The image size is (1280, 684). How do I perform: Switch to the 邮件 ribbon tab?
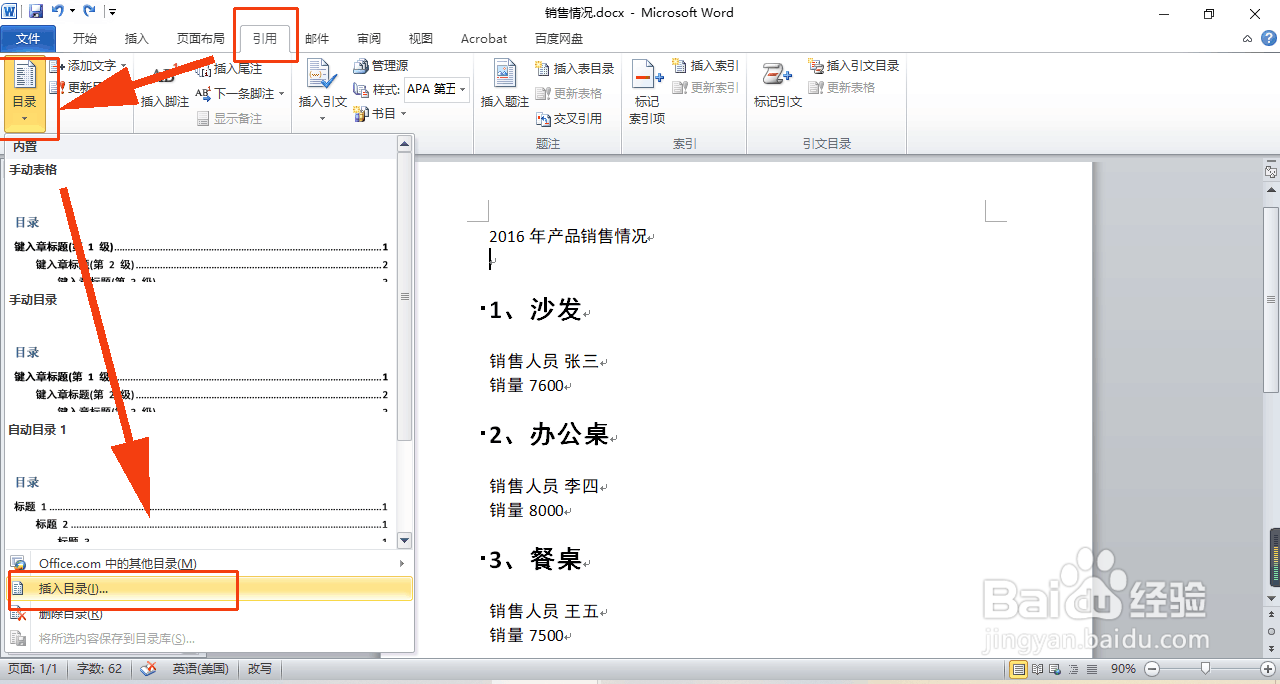[x=317, y=39]
